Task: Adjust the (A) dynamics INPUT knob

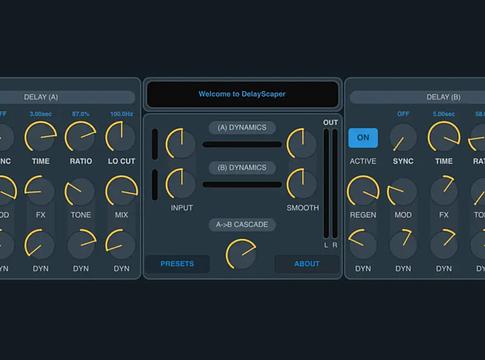Action: click(180, 144)
